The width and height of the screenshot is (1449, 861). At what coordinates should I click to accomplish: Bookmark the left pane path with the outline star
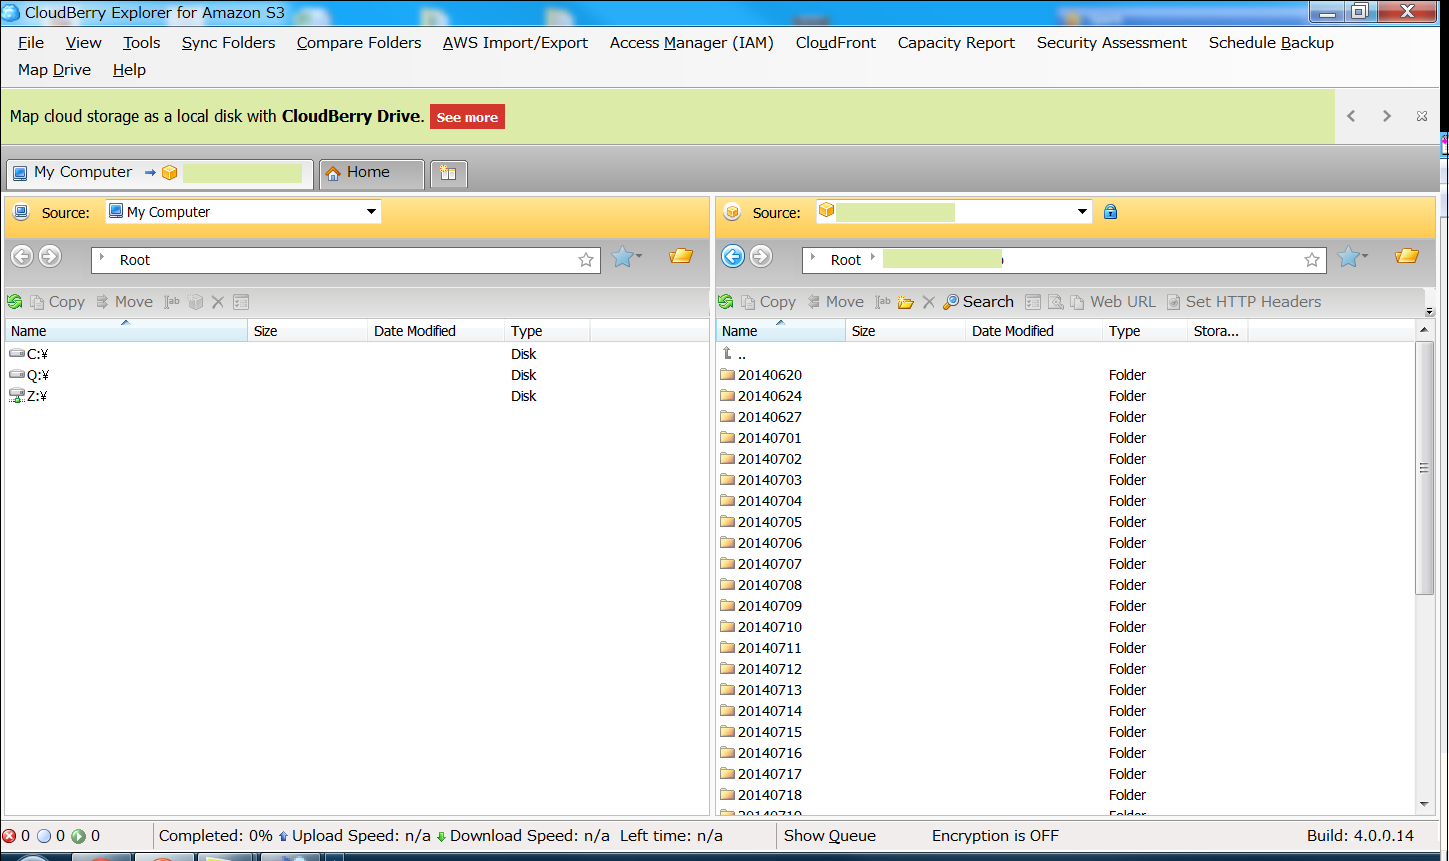[x=586, y=260]
